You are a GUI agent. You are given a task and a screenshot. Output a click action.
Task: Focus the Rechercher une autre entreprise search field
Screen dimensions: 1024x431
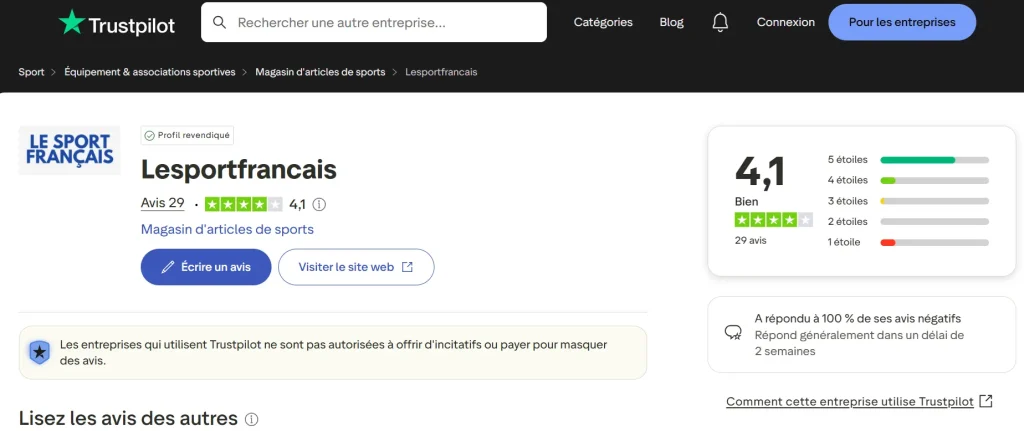click(x=374, y=22)
